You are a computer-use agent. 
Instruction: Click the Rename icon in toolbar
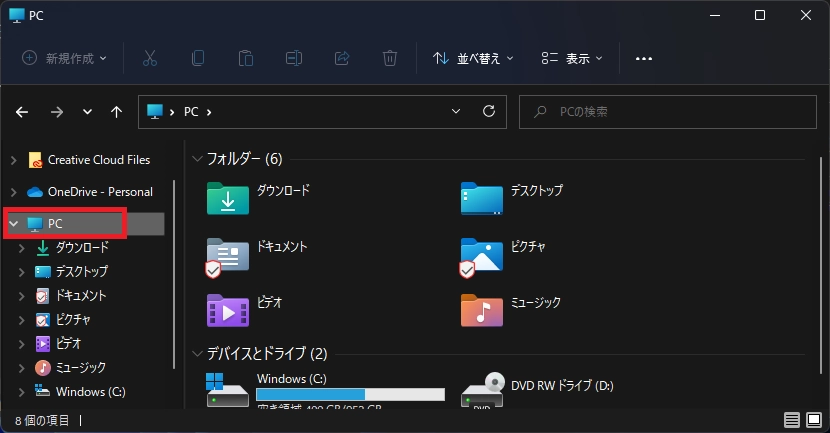(x=294, y=58)
